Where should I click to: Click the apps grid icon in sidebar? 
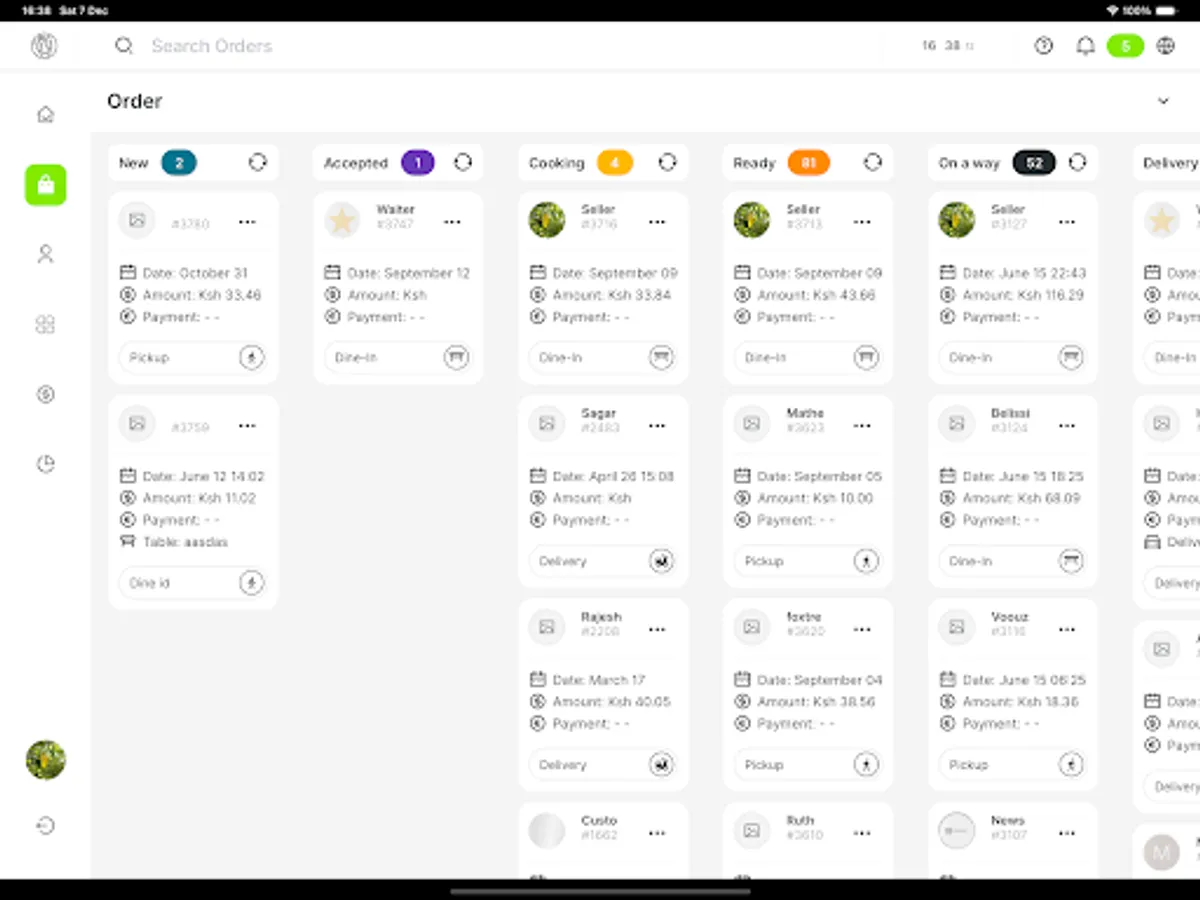(45, 324)
